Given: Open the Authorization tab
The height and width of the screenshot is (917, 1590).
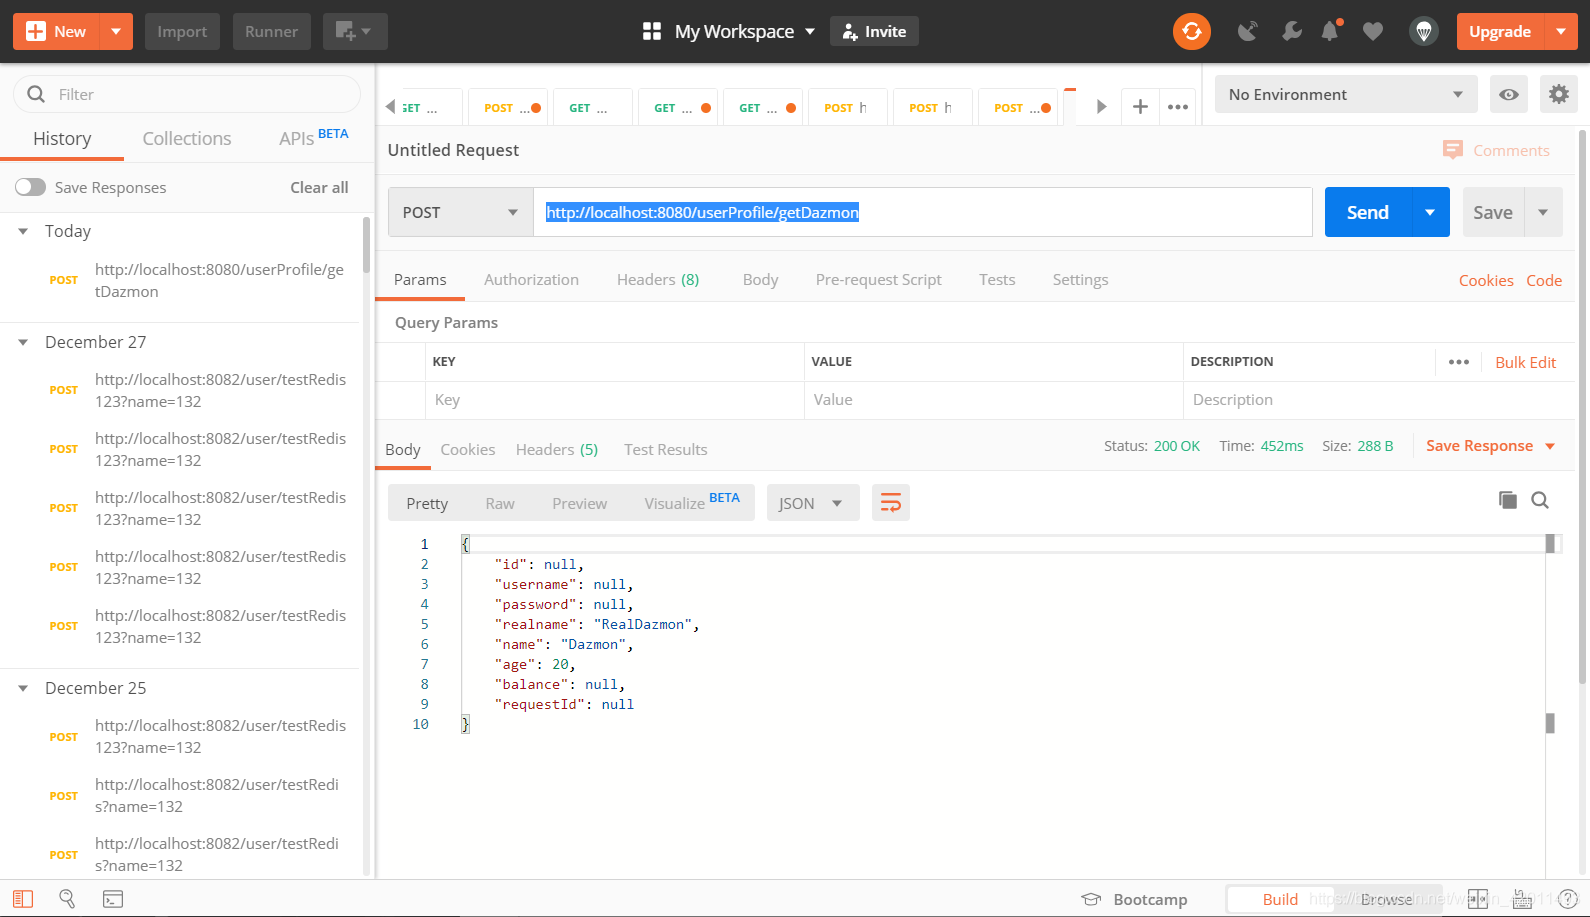Looking at the screenshot, I should click(x=531, y=280).
